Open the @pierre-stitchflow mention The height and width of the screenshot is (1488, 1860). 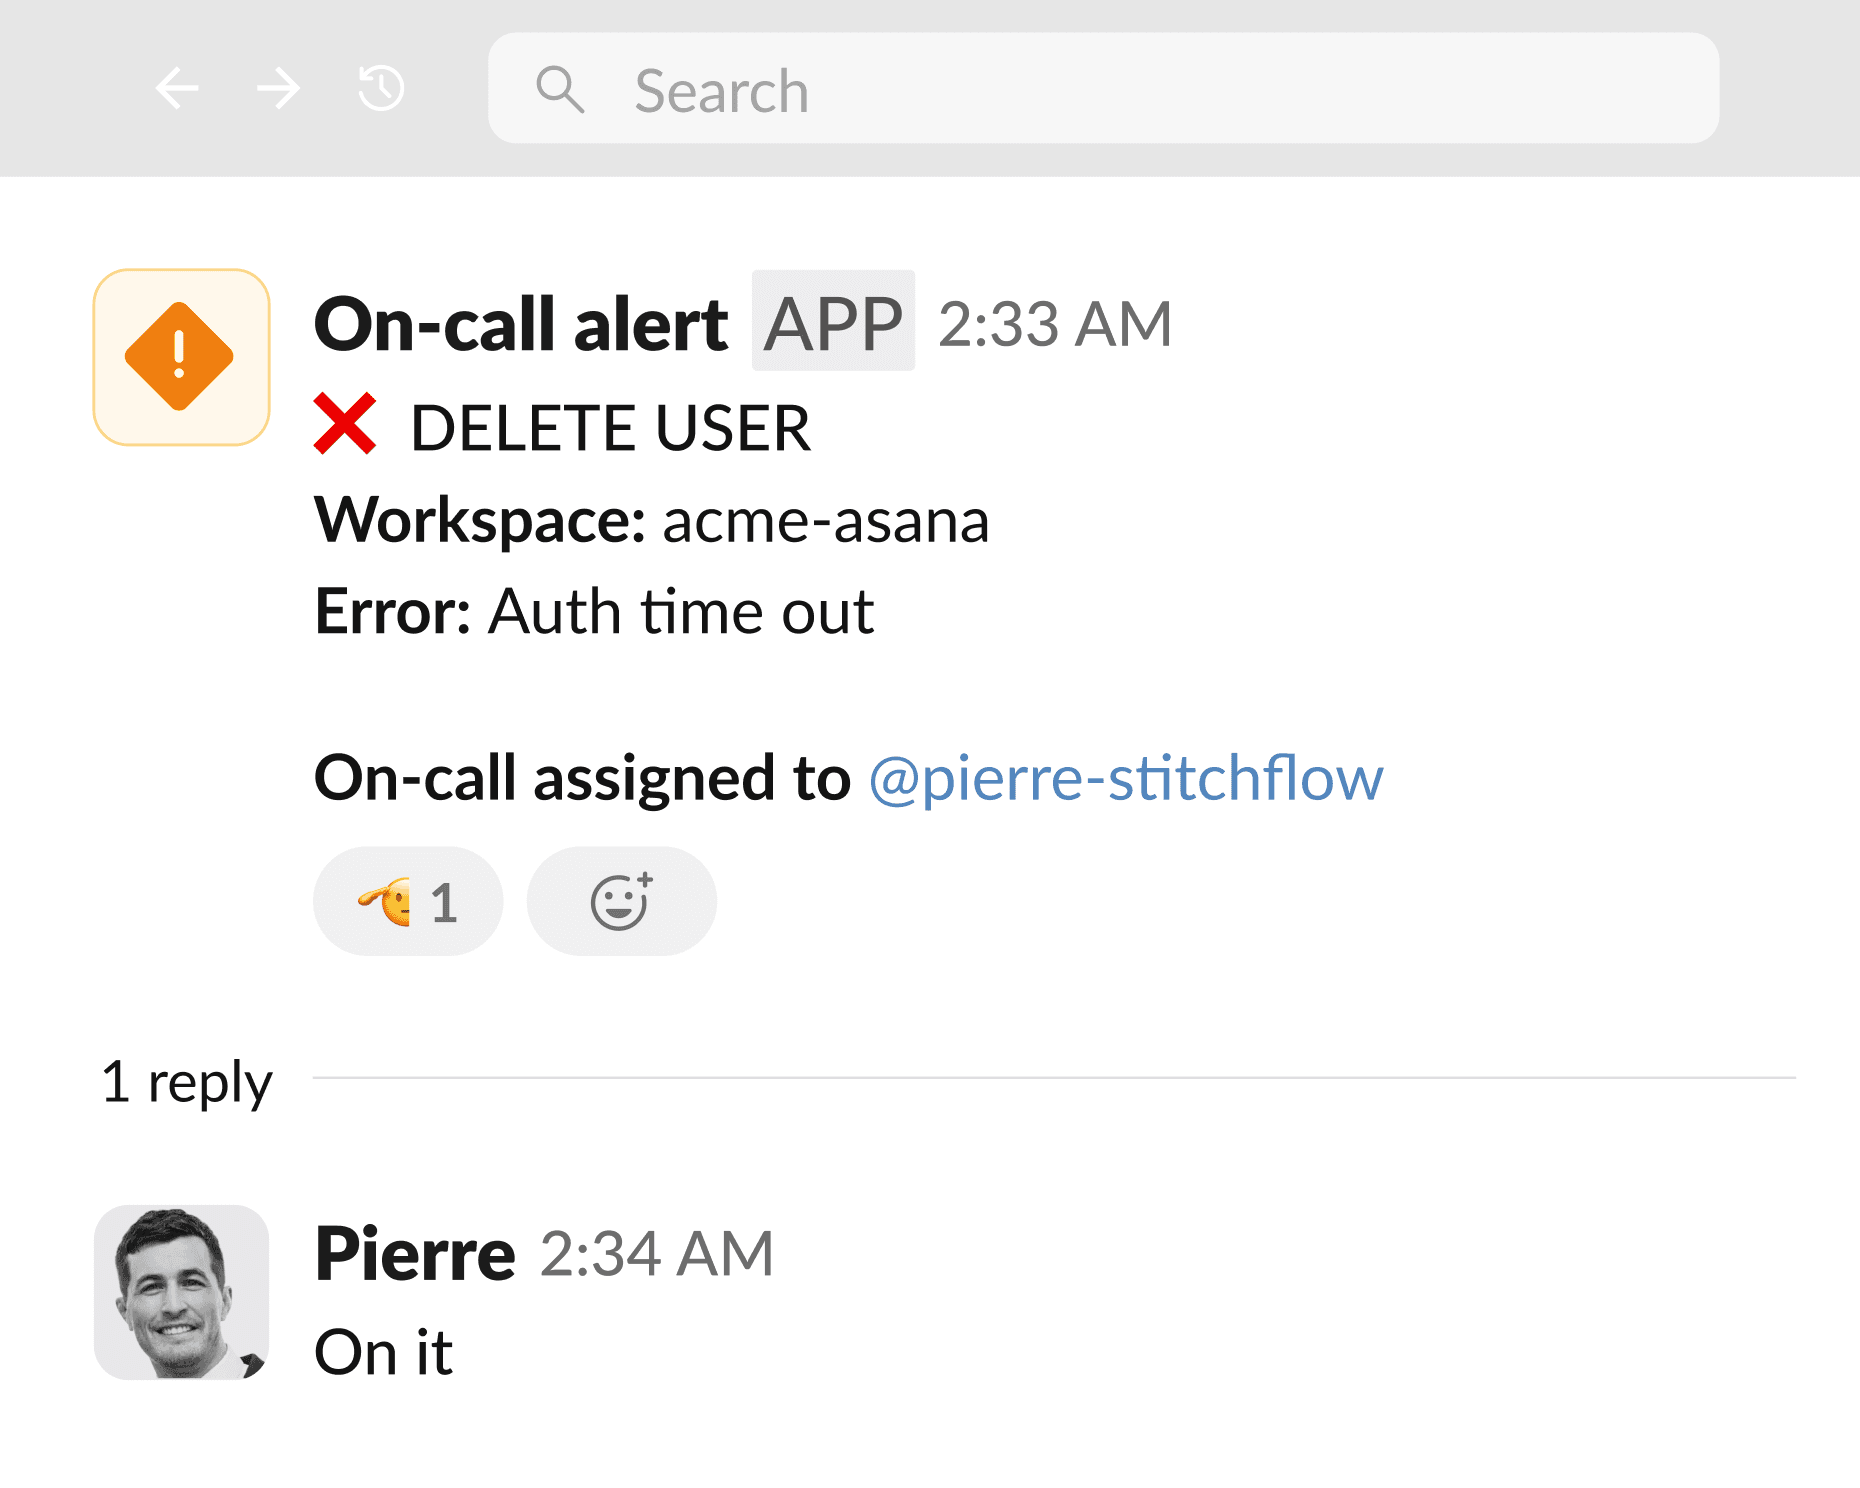point(1125,779)
